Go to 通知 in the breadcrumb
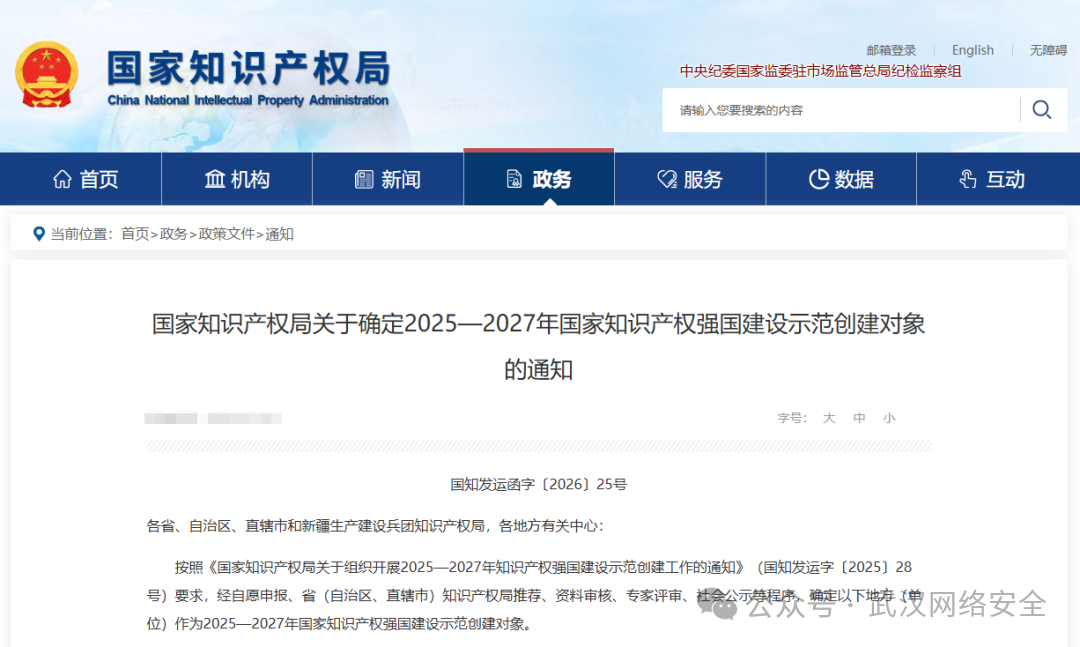The width and height of the screenshot is (1080, 647). [280, 234]
